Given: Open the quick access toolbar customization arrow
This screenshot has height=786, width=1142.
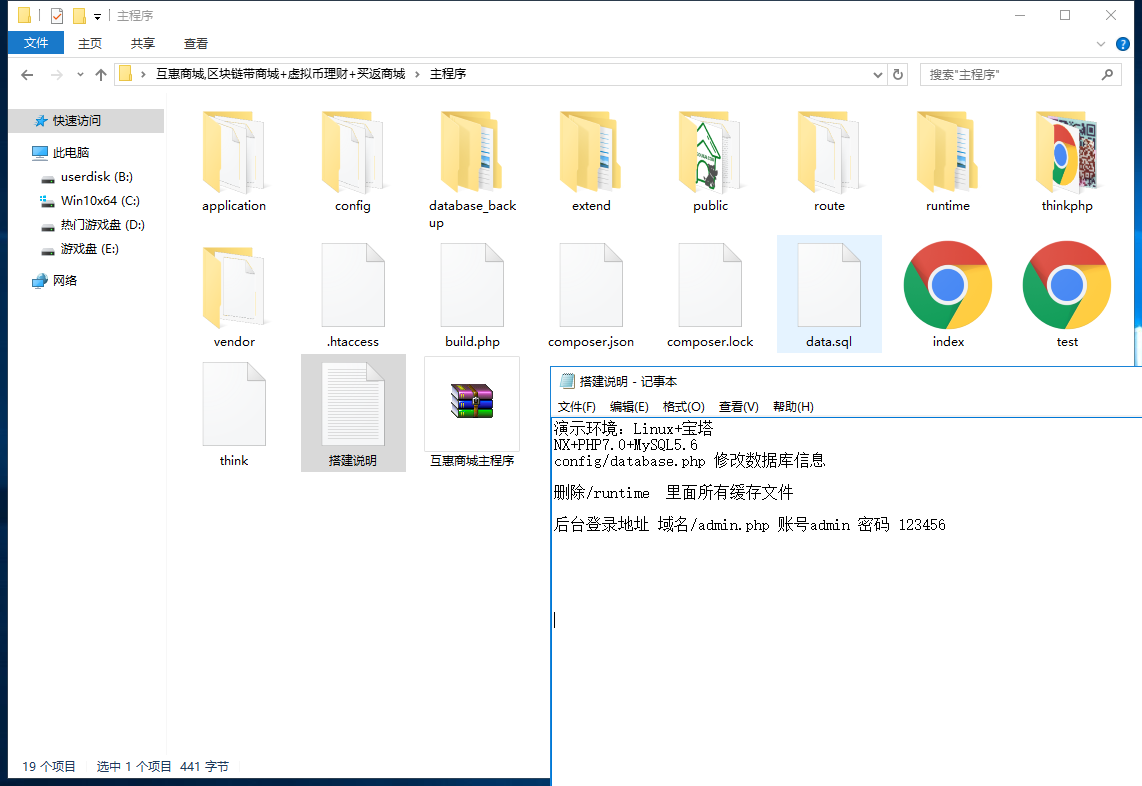Looking at the screenshot, I should 95,15.
